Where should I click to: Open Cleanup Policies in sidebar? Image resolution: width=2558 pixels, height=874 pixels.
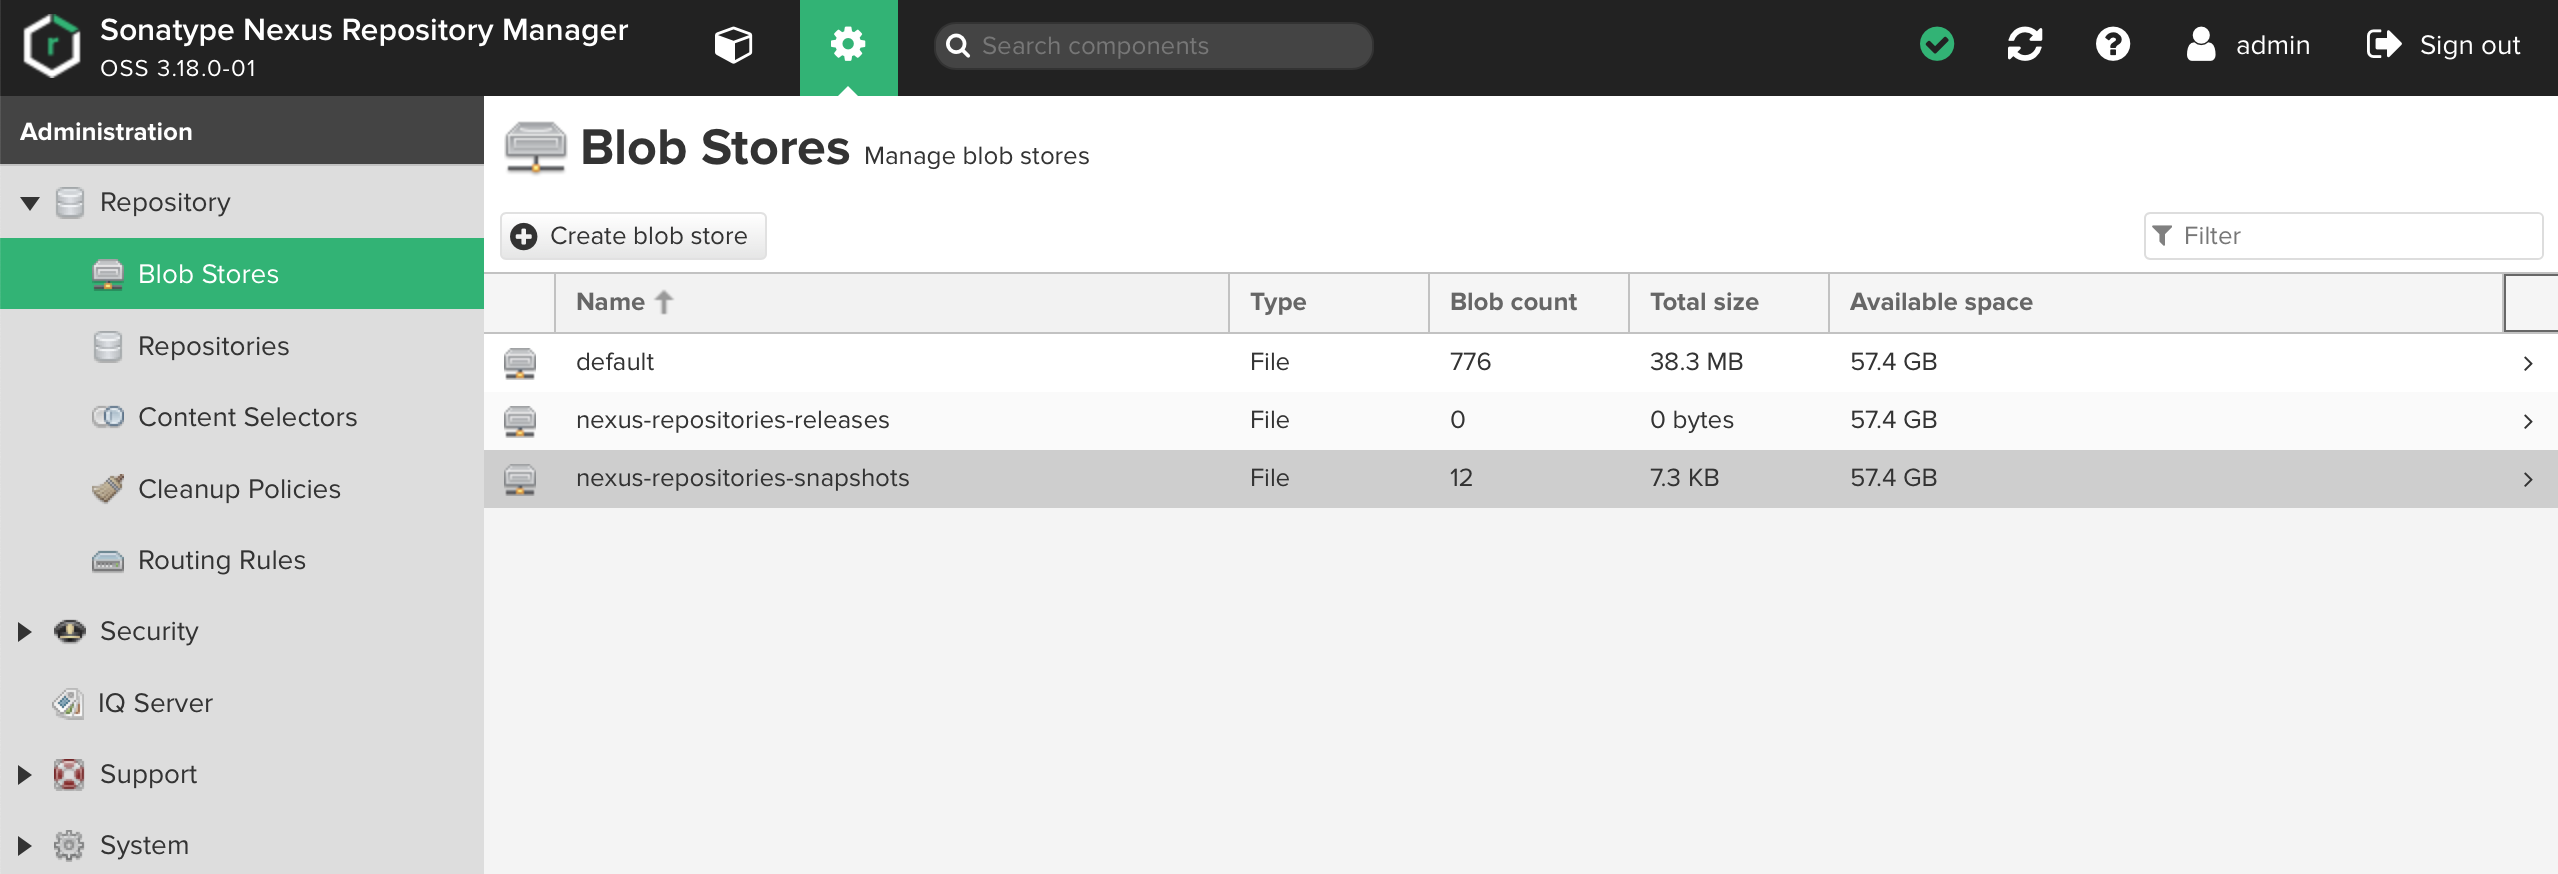pos(242,489)
